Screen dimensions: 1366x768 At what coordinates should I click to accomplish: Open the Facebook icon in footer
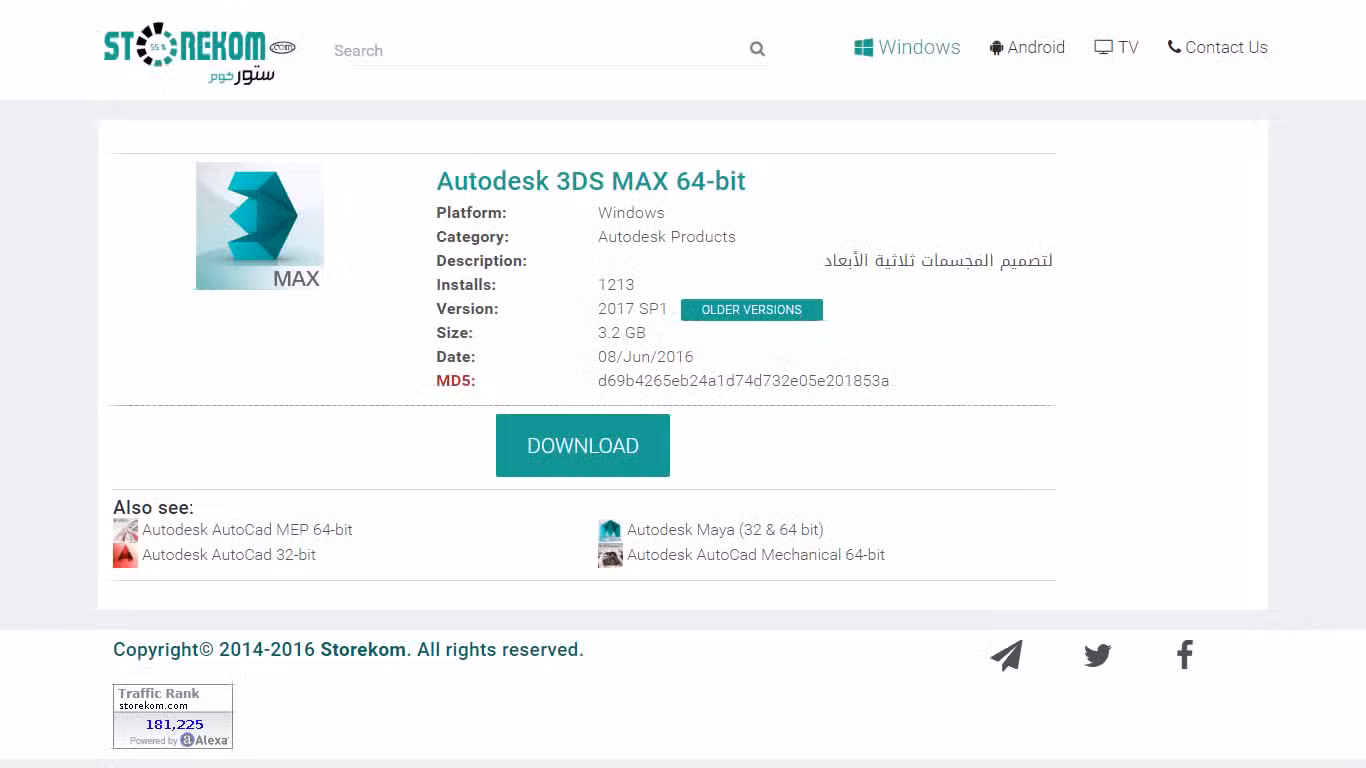click(x=1185, y=655)
